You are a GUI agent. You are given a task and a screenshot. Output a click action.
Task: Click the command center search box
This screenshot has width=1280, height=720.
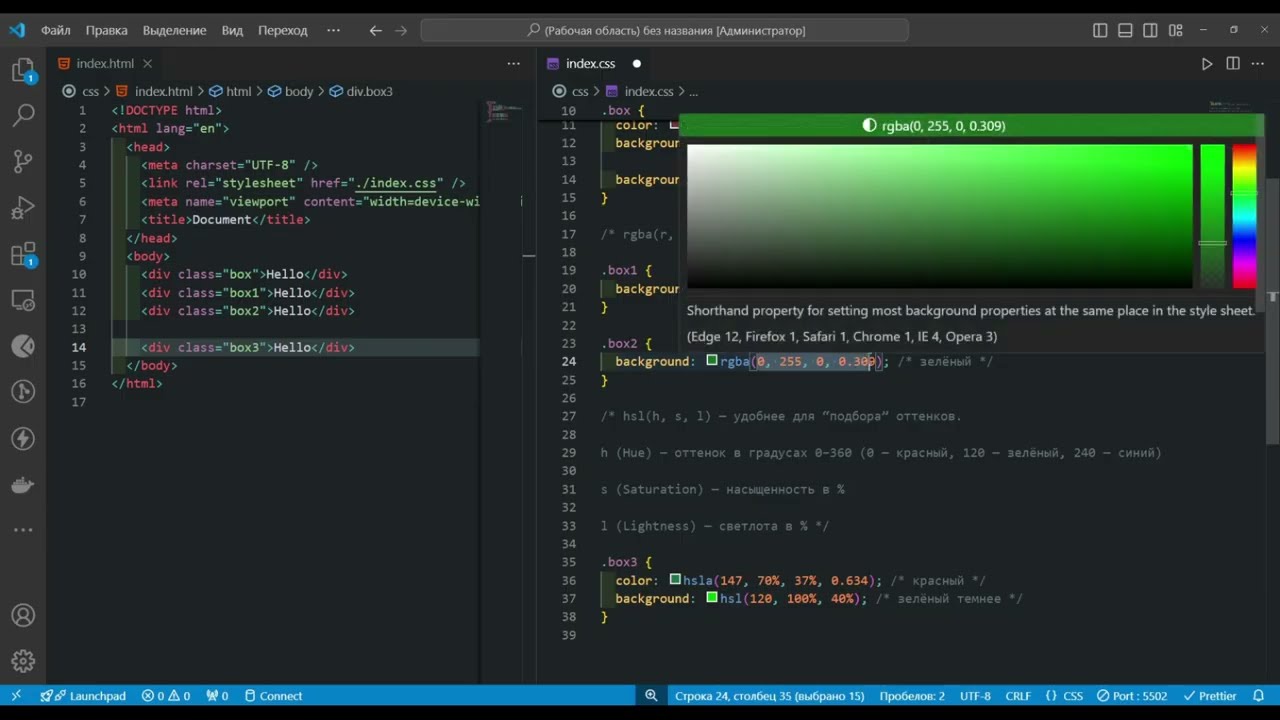point(664,31)
